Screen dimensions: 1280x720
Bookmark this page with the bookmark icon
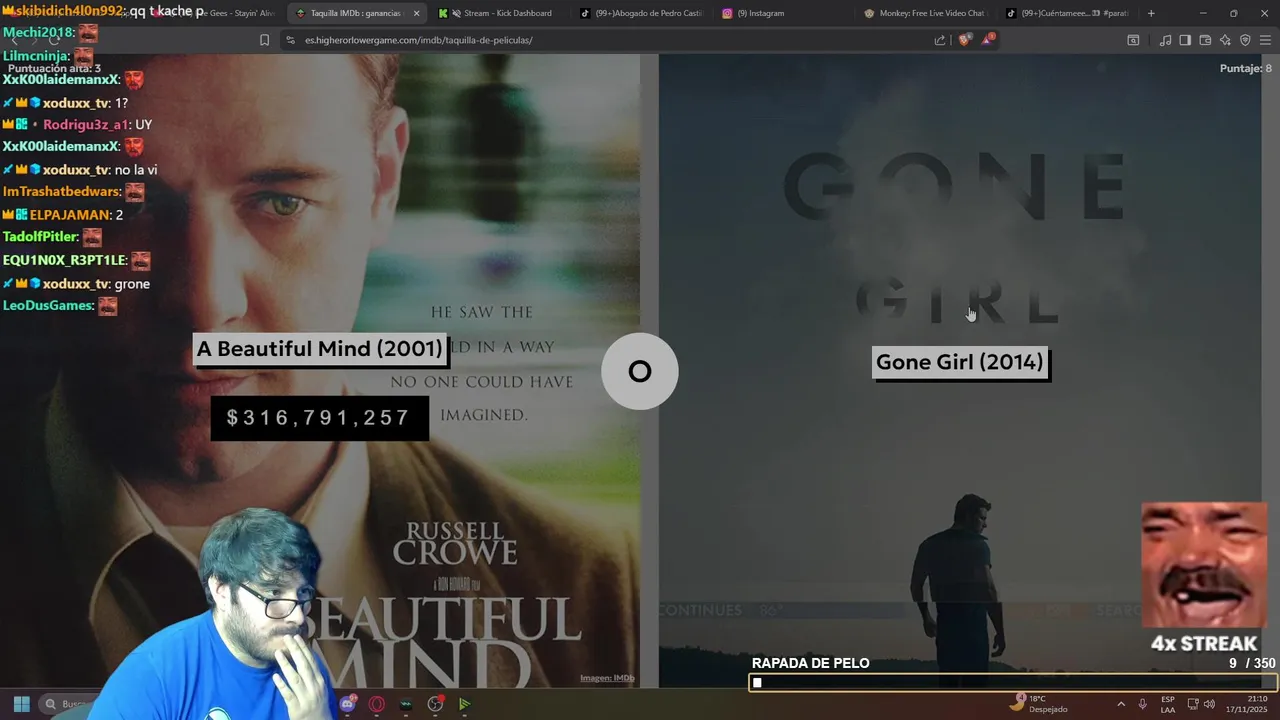(x=264, y=40)
